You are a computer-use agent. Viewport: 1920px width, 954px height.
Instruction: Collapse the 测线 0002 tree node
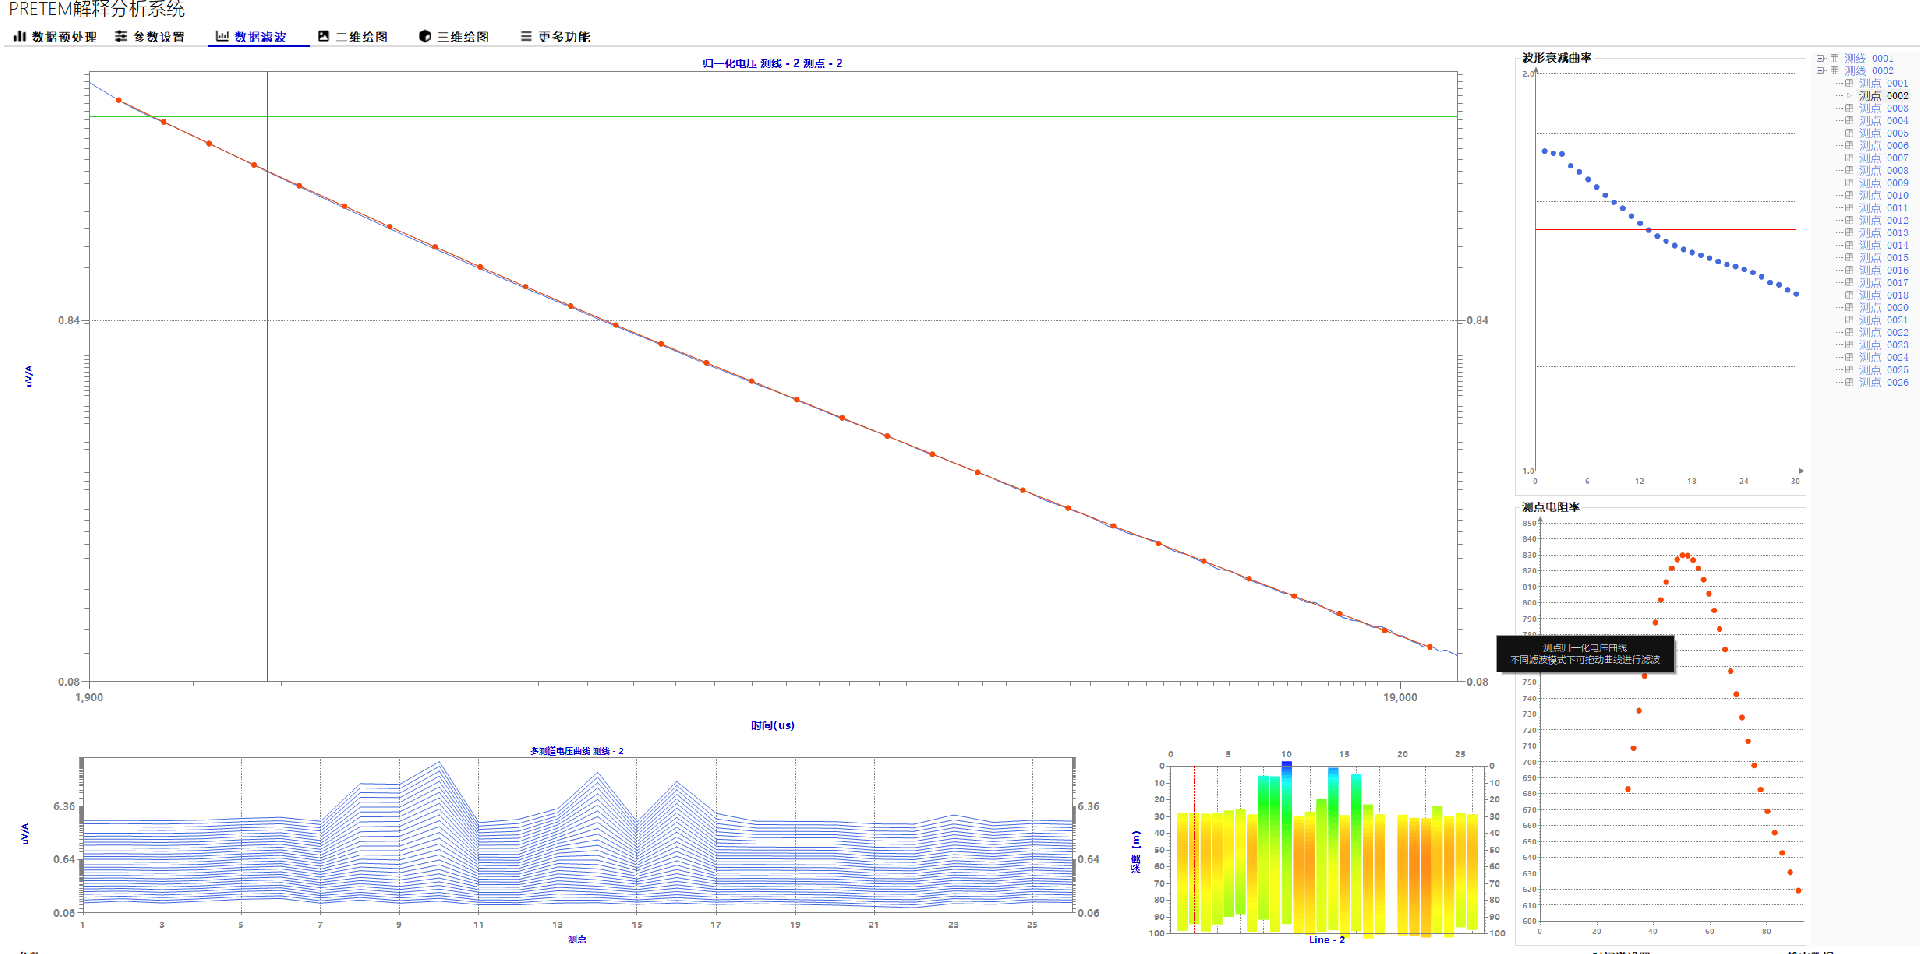pyautogui.click(x=1821, y=71)
